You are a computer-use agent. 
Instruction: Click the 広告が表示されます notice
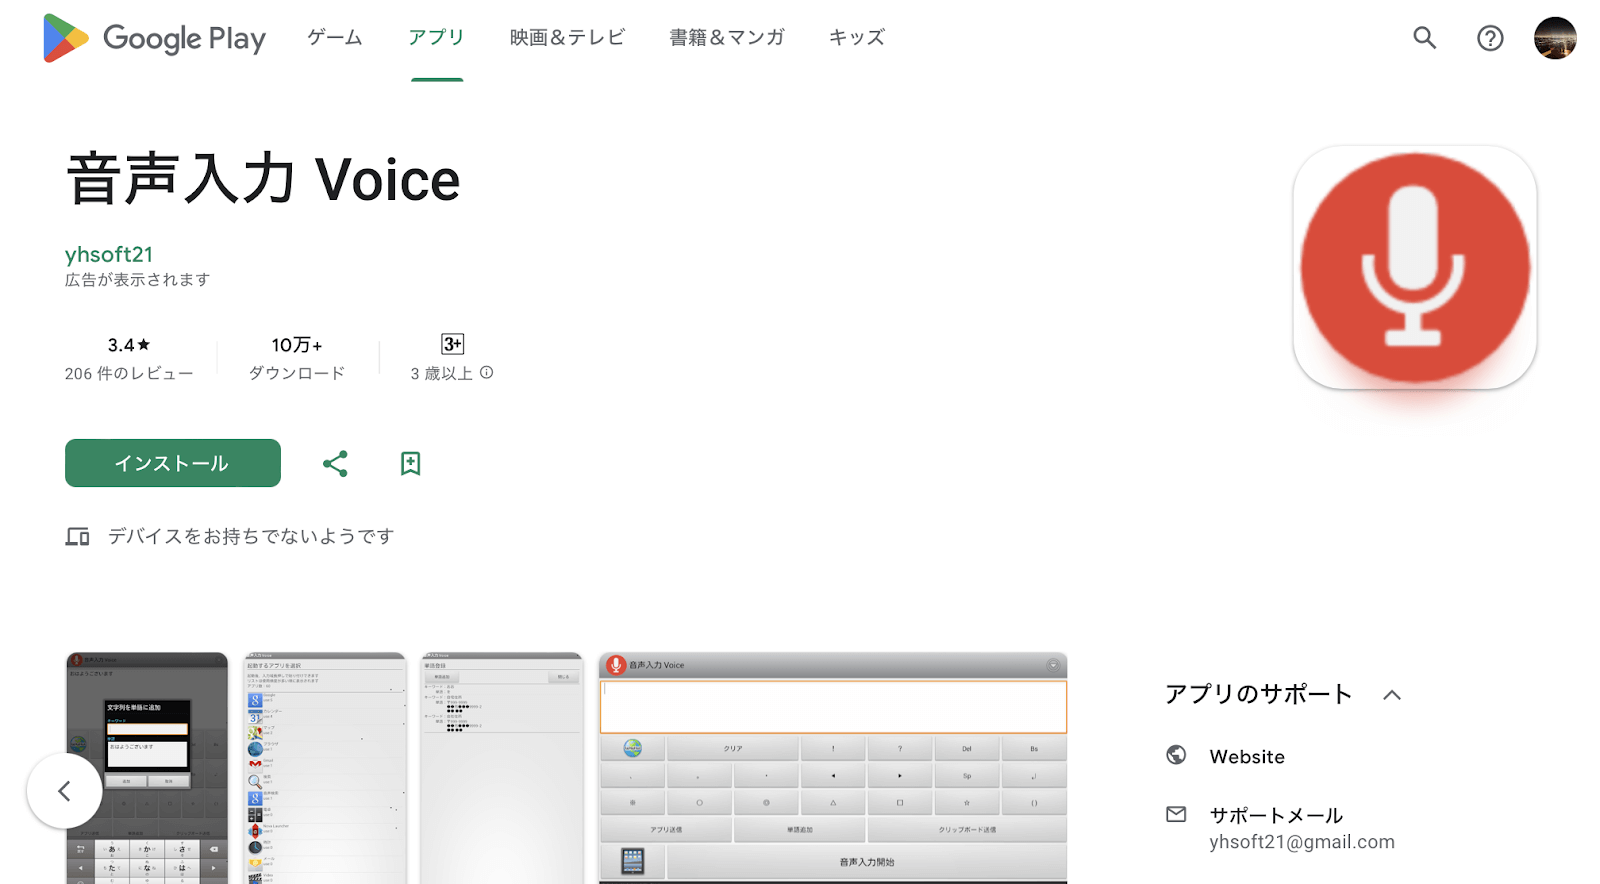138,280
